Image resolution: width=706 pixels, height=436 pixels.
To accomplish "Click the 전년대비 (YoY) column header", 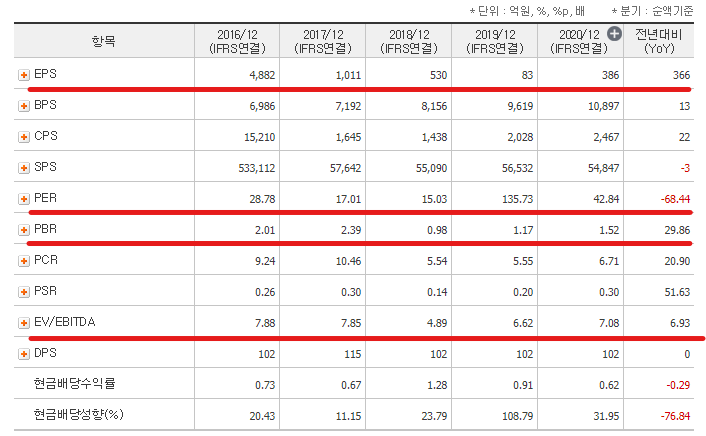I will 659,41.
